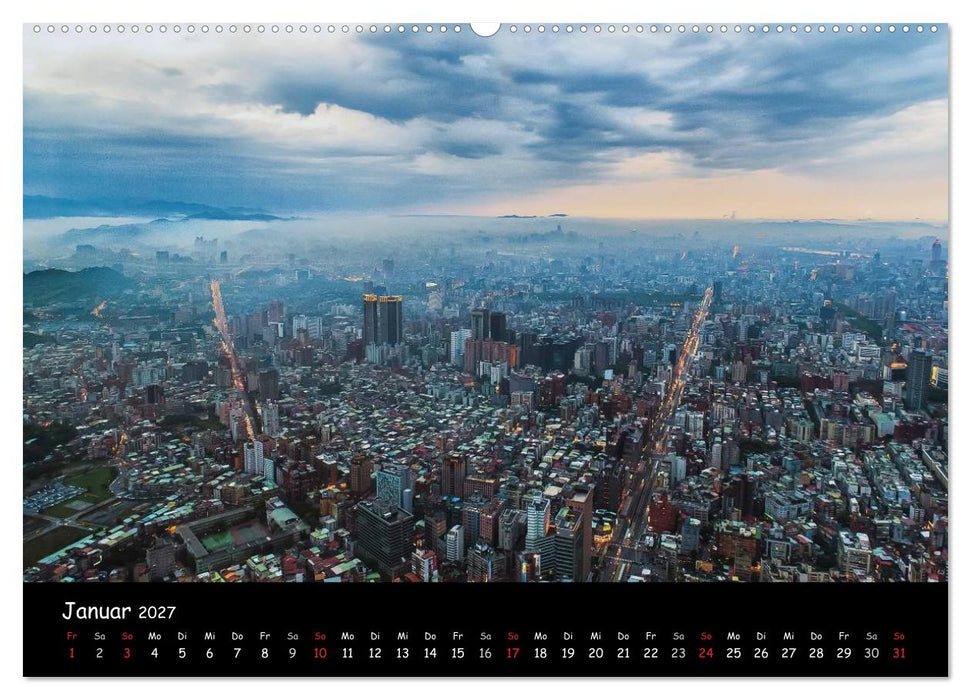971x700 pixels.
Task: Select date 6
Action: tap(209, 653)
